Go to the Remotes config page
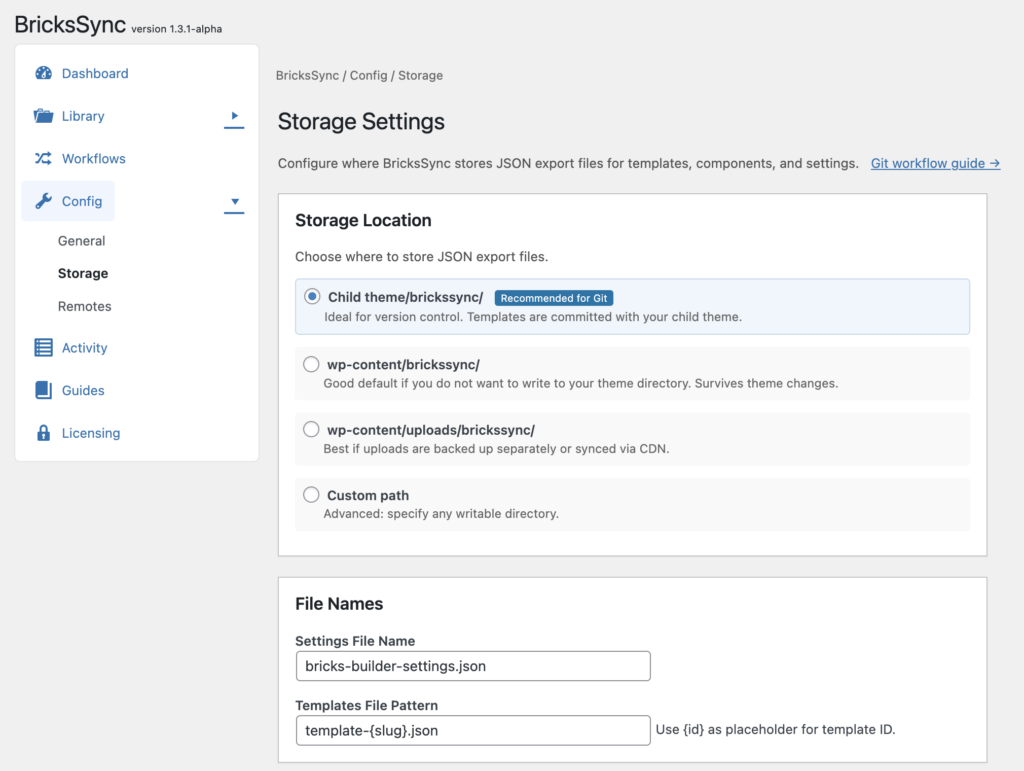1024x771 pixels. [85, 306]
